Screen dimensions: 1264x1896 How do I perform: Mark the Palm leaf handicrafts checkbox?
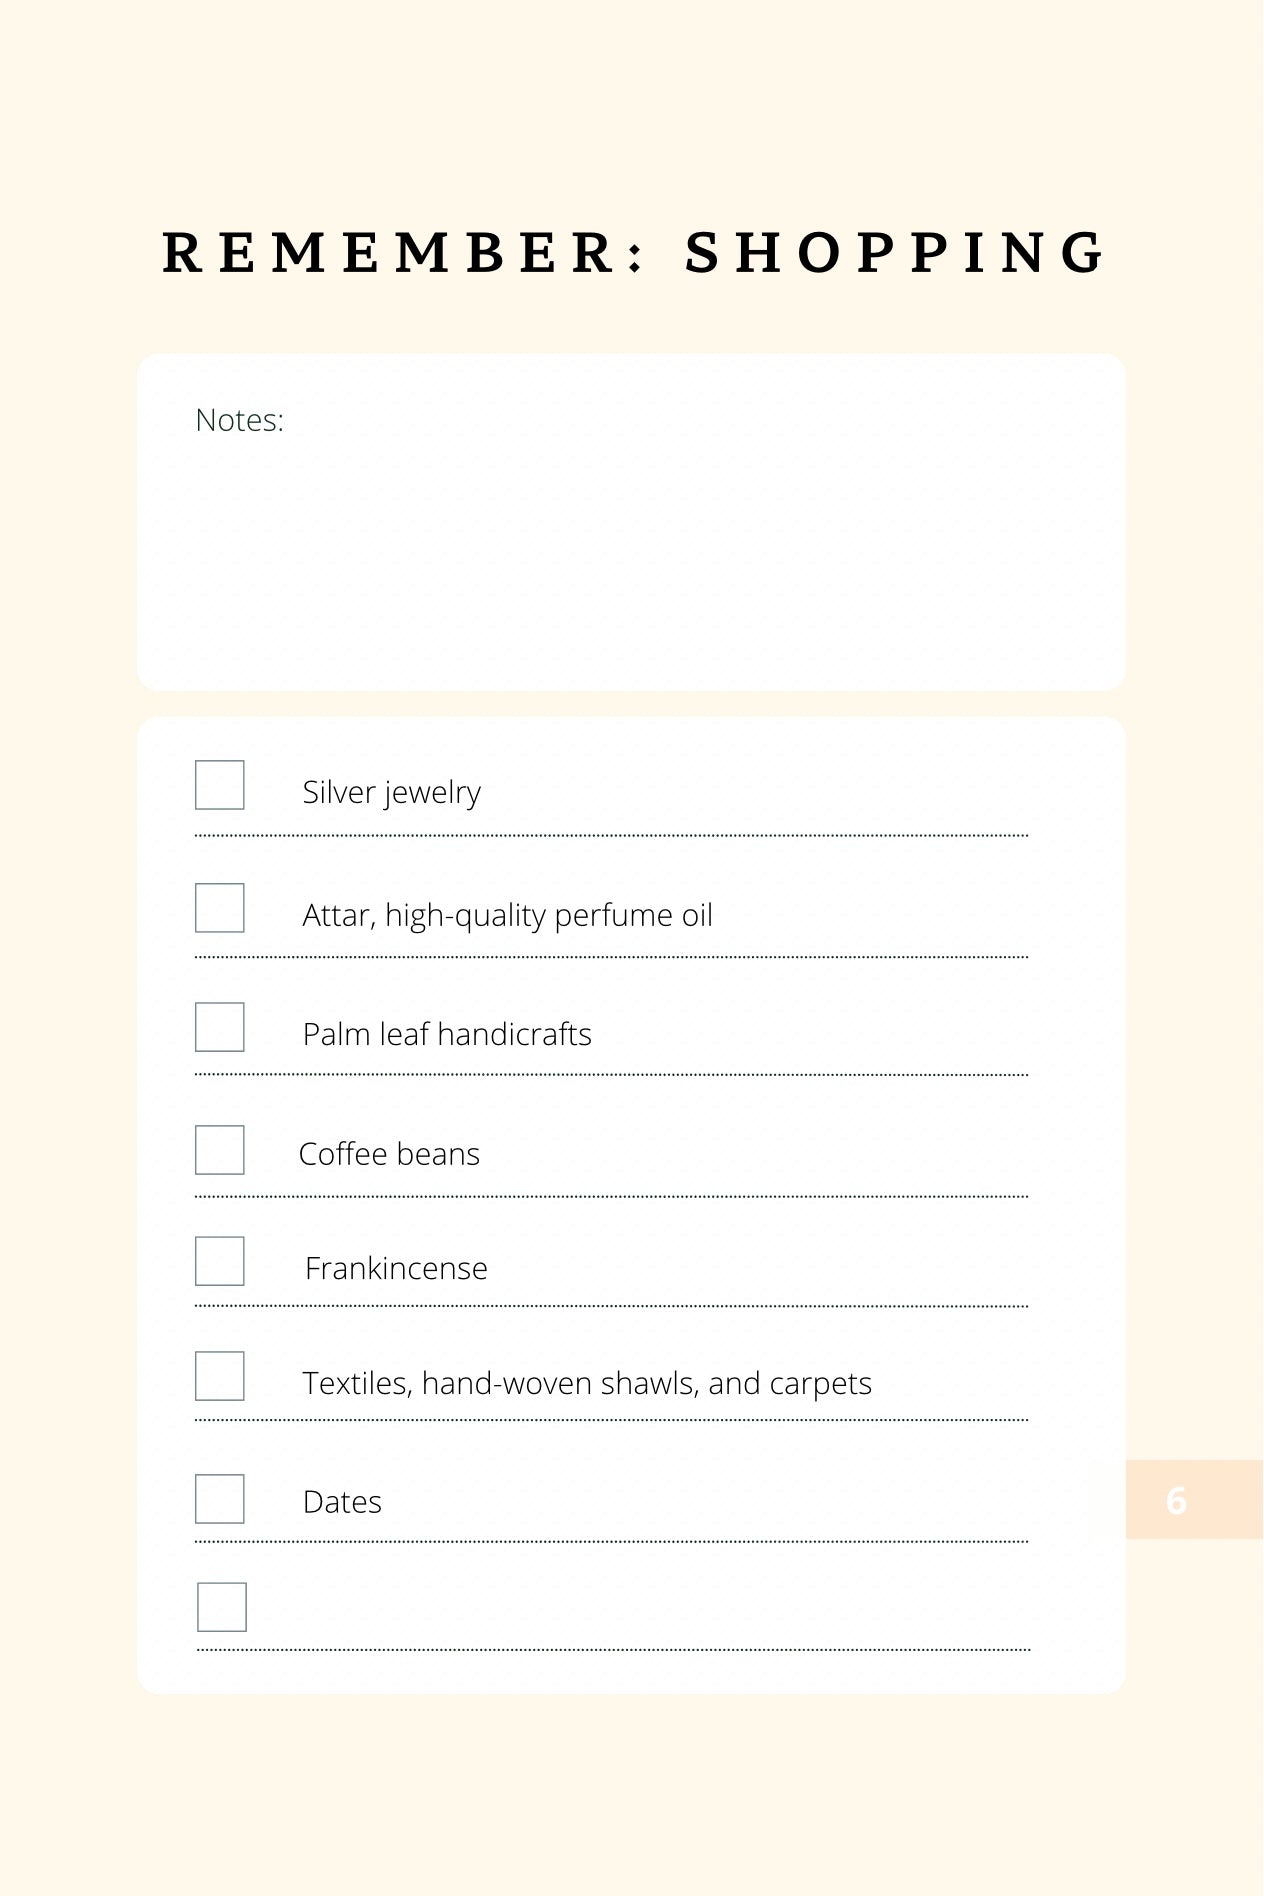220,1027
